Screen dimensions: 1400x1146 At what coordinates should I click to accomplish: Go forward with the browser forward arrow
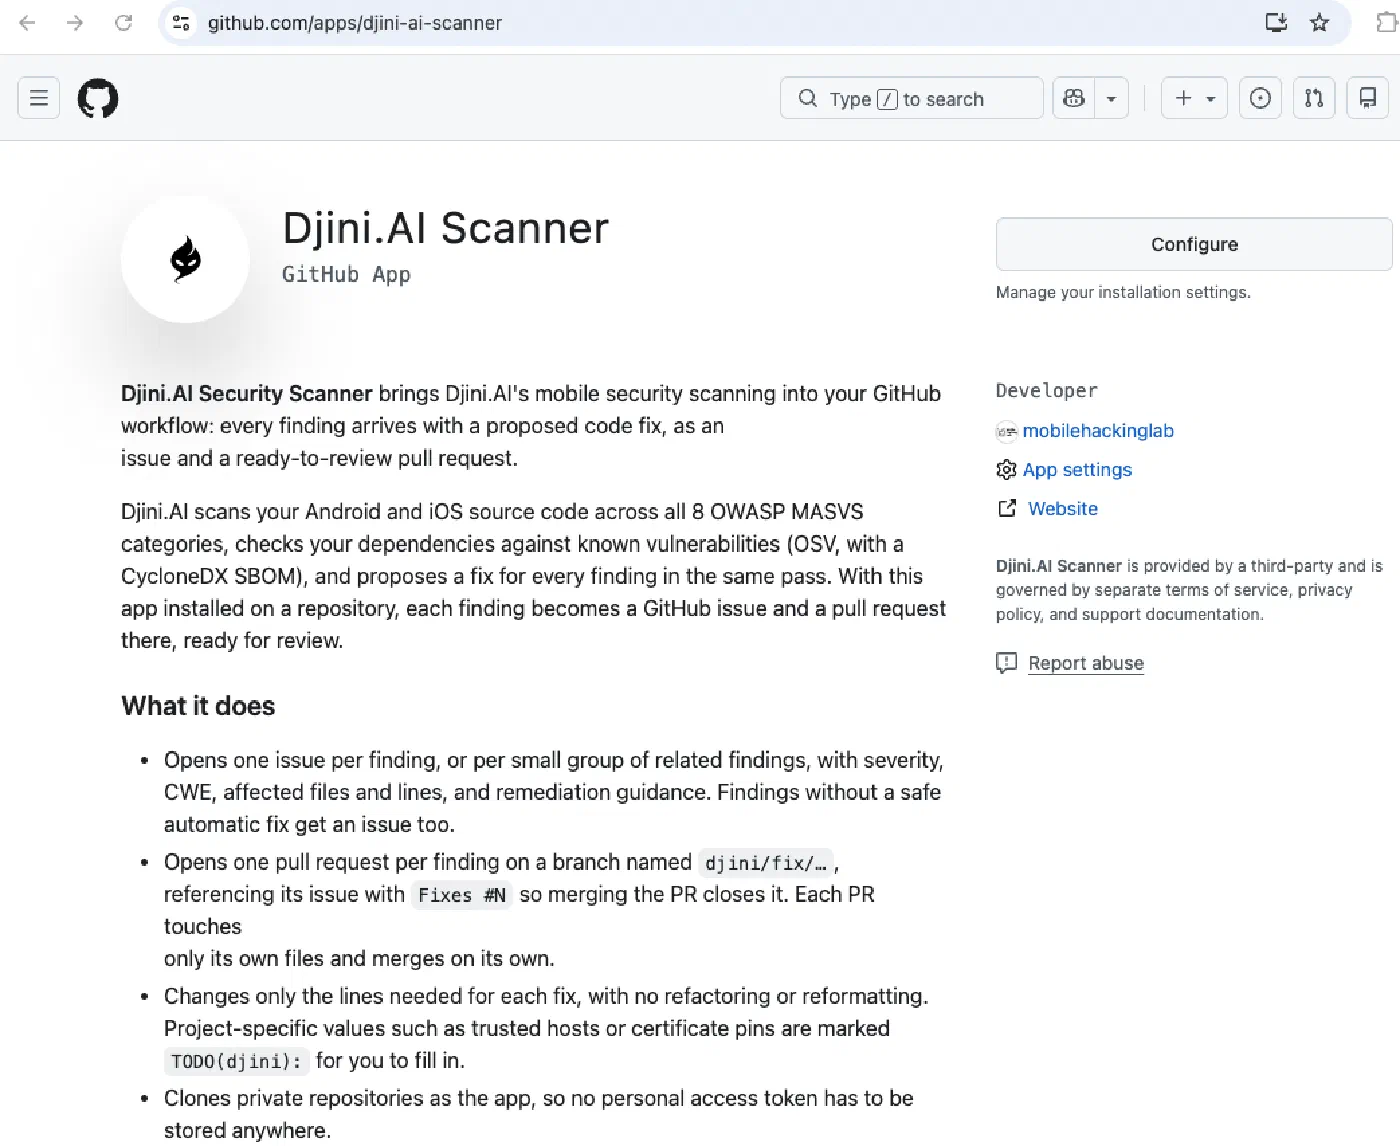[x=75, y=22]
